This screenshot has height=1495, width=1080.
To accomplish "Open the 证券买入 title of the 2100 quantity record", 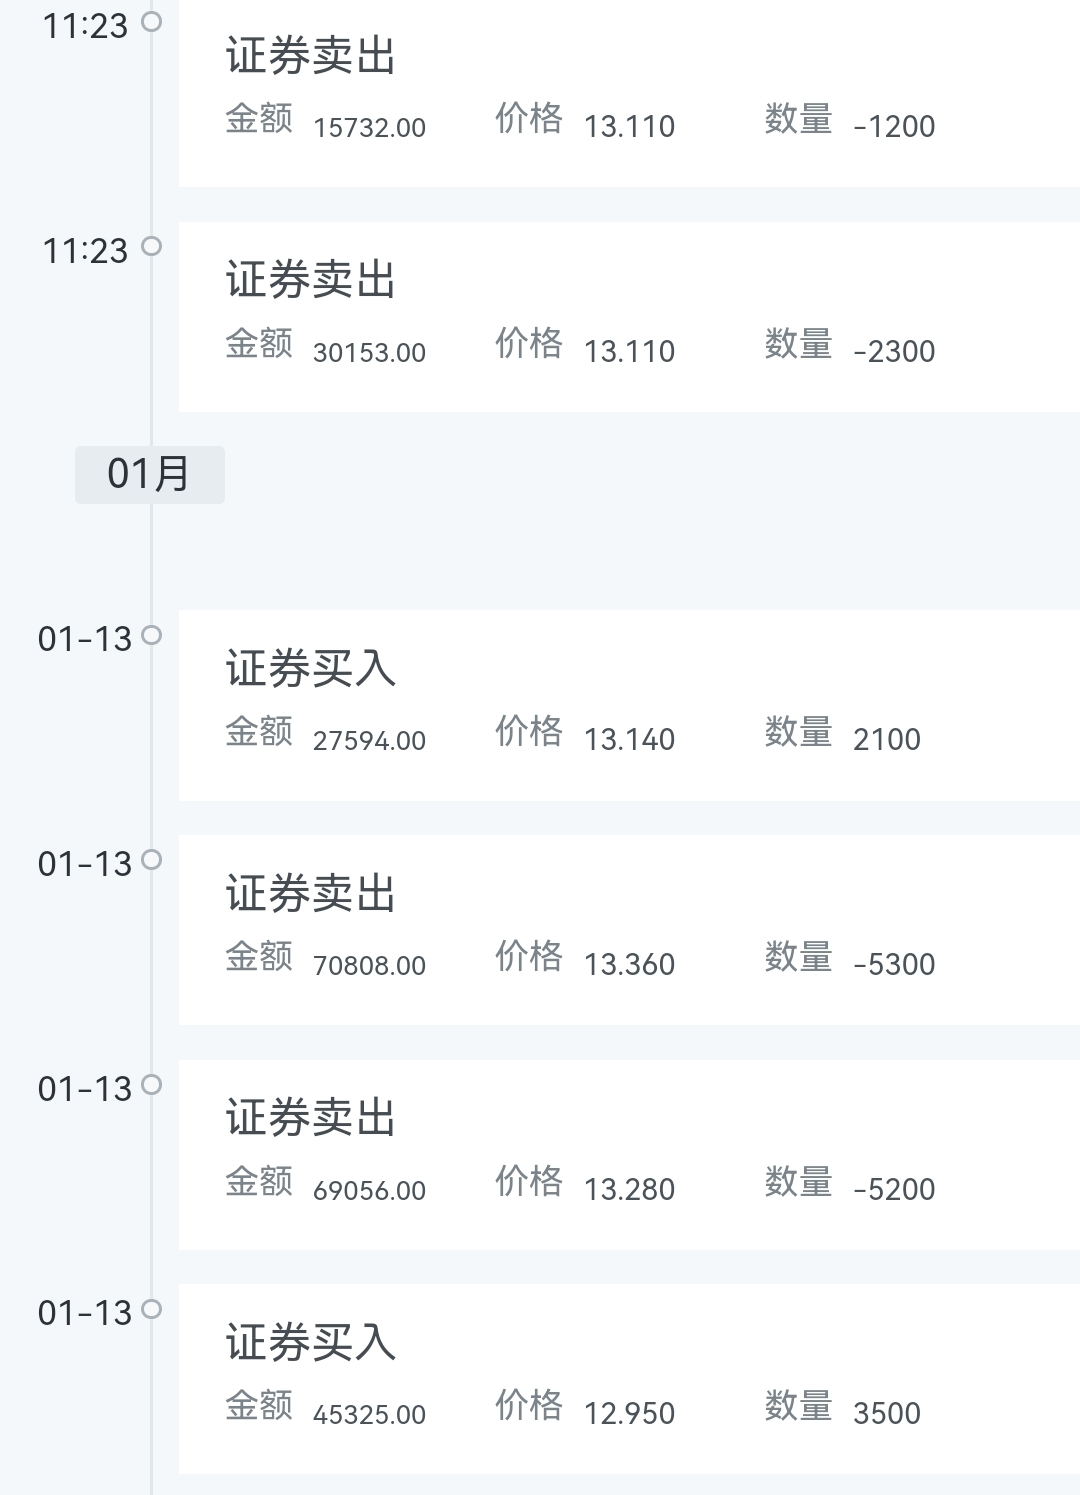I will point(311,669).
